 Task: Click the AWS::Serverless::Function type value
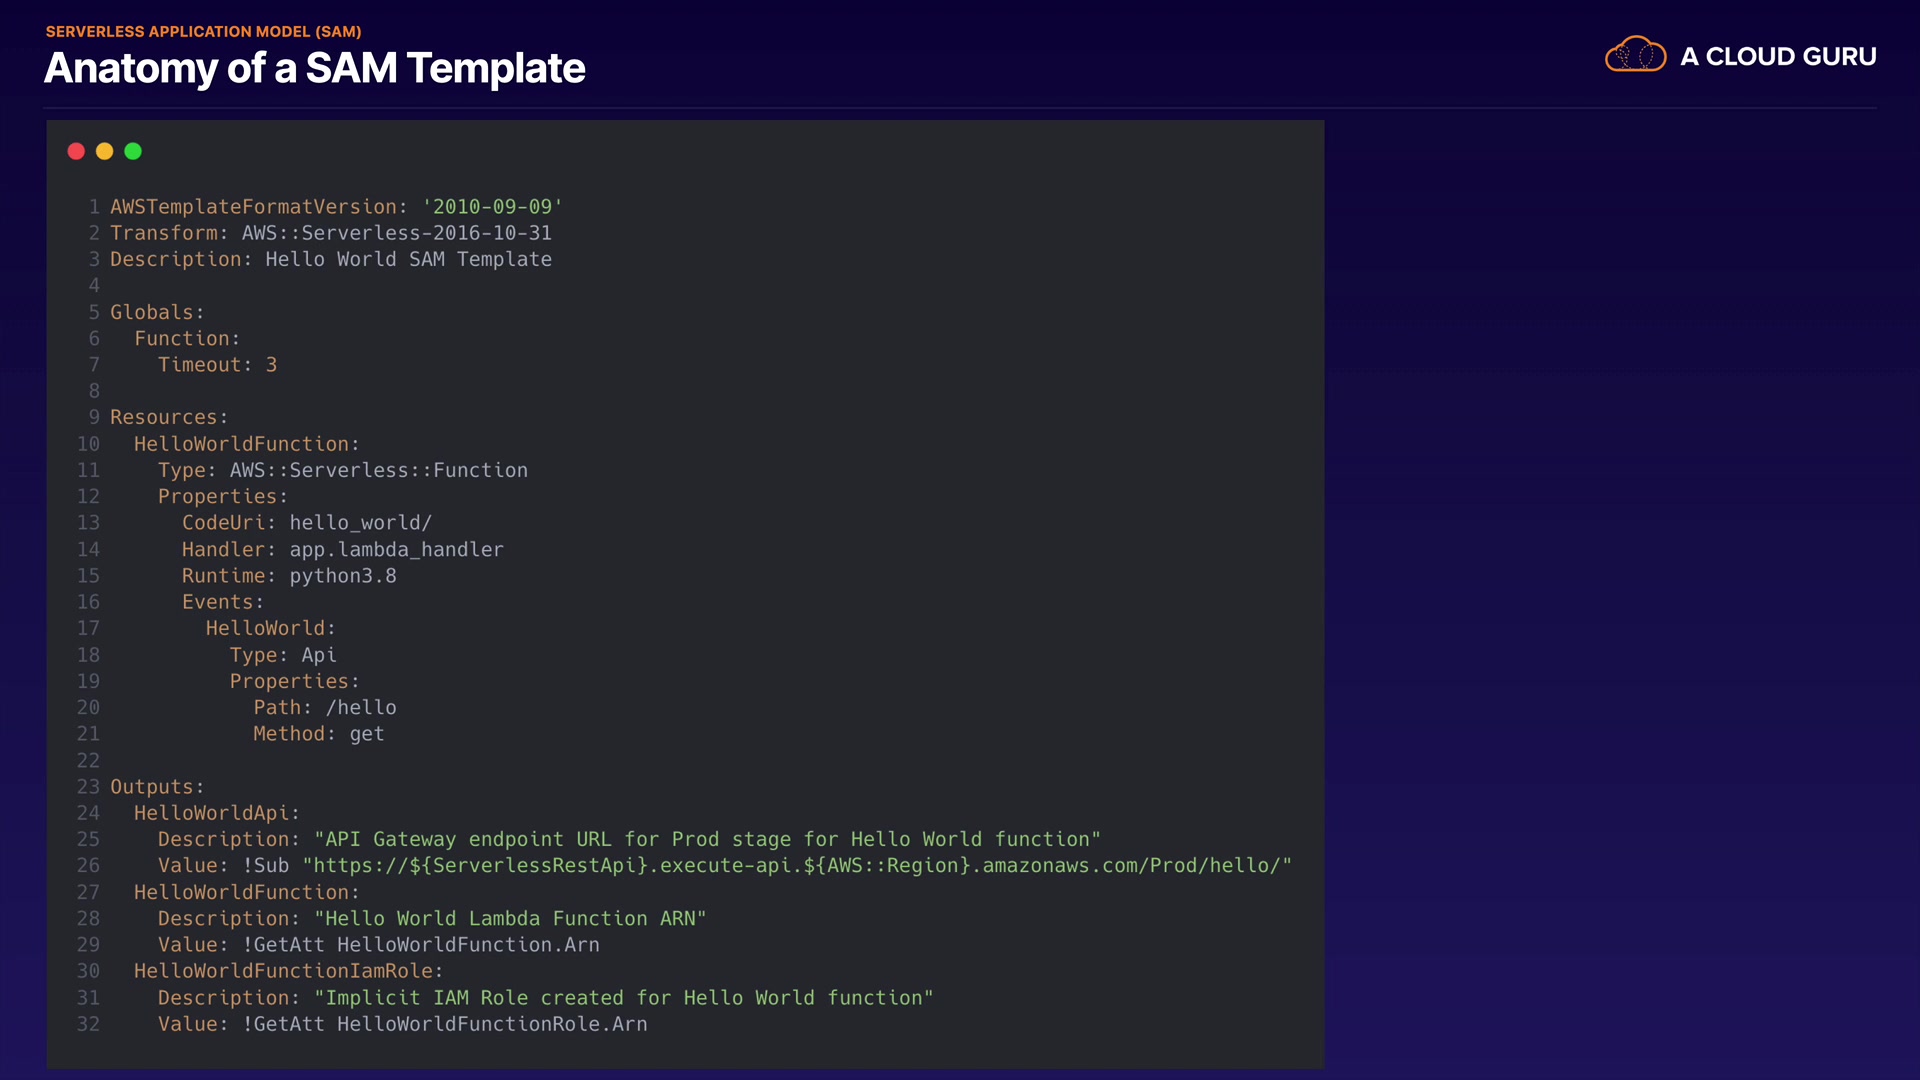[379, 471]
